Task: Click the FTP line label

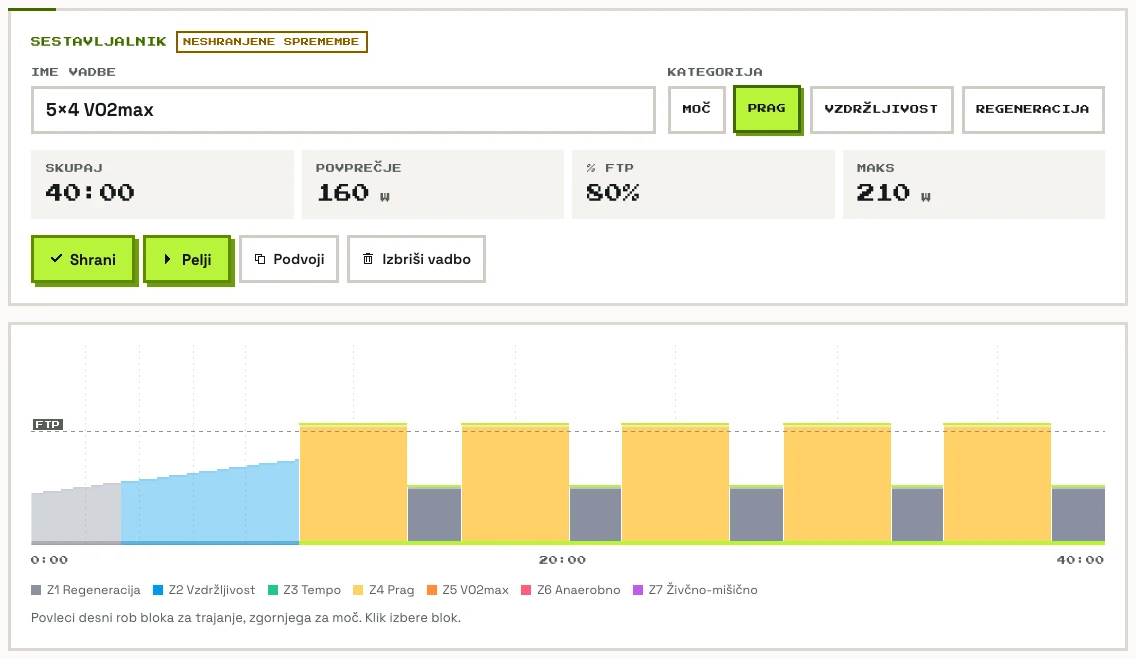Action: (x=48, y=424)
